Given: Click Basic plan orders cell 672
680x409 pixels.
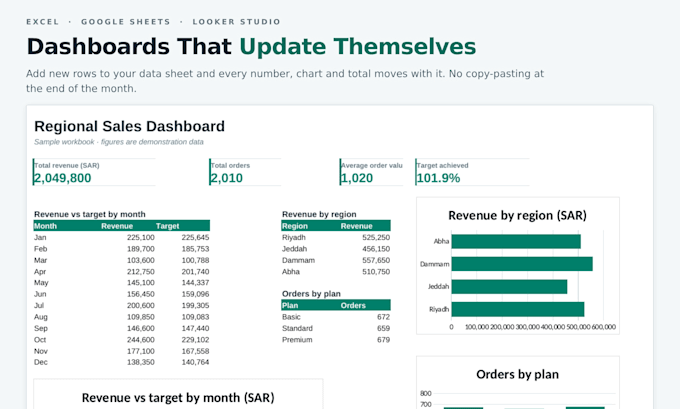Looking at the screenshot, I should click(383, 317).
